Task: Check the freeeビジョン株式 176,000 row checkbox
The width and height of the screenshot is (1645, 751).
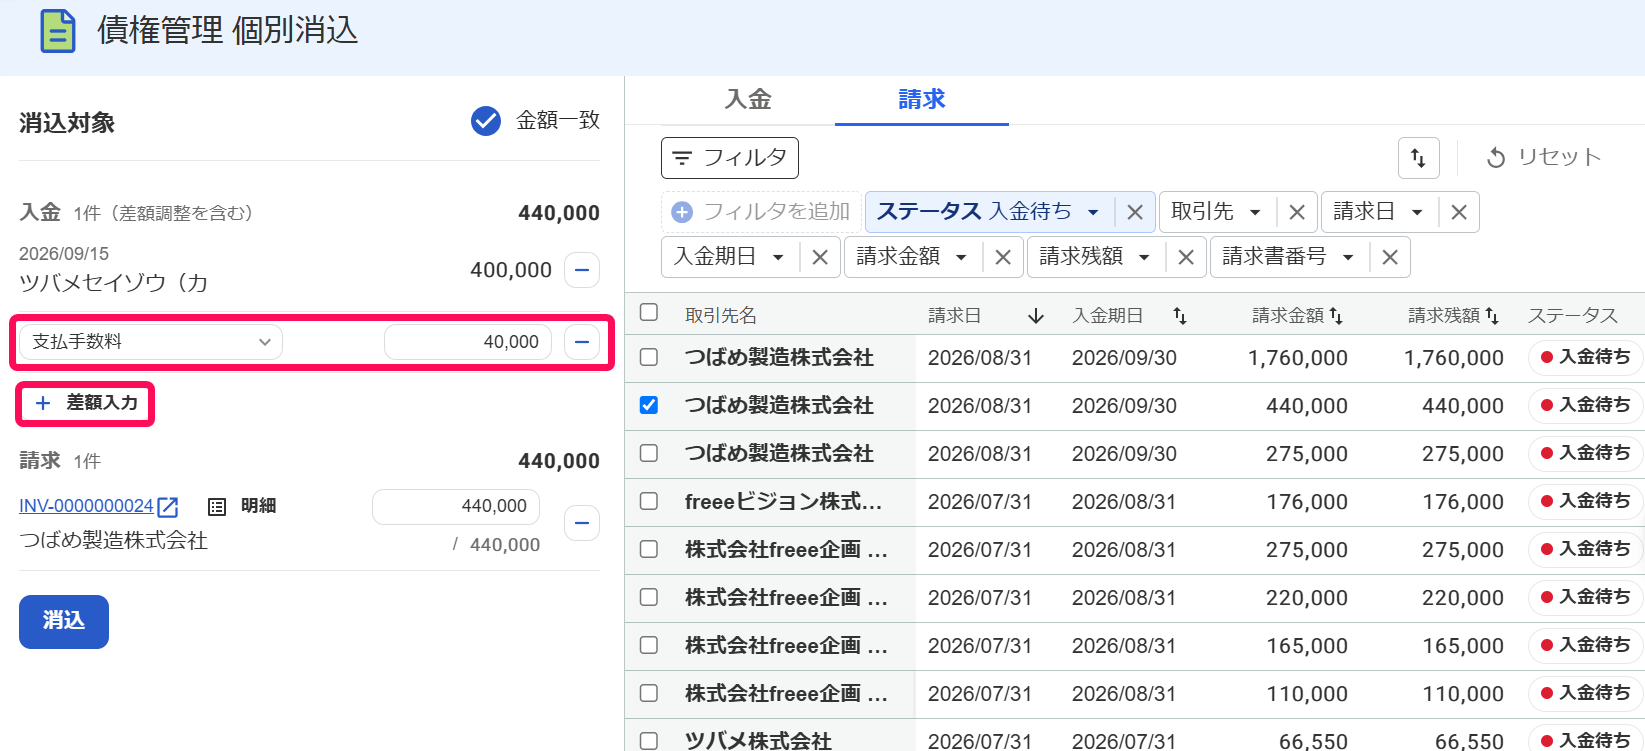Action: click(x=649, y=501)
